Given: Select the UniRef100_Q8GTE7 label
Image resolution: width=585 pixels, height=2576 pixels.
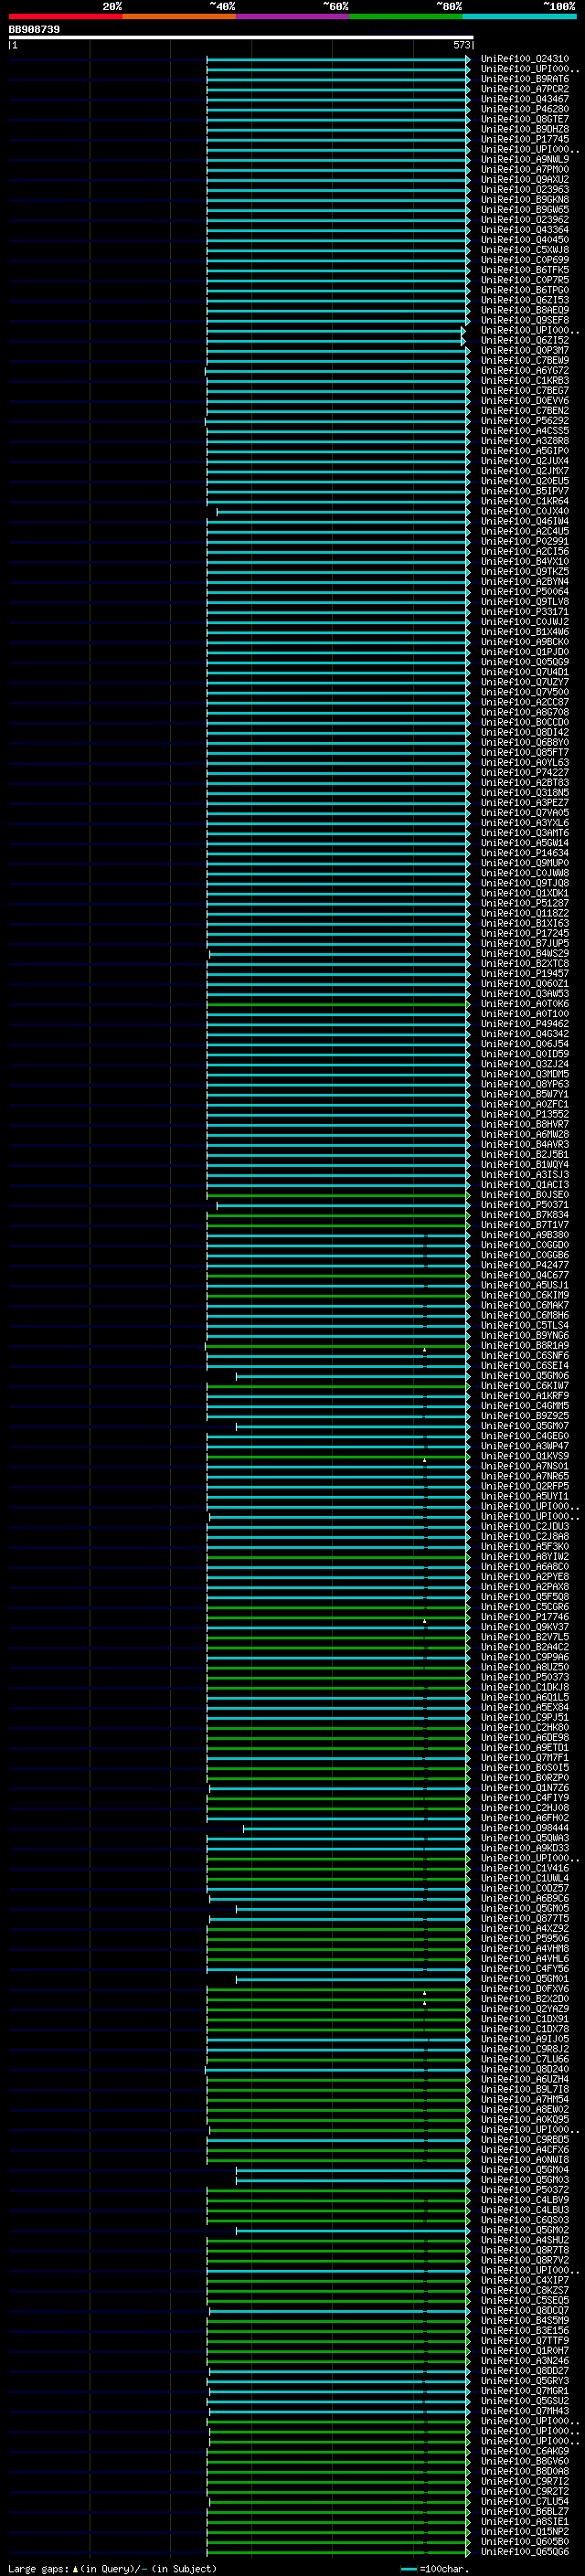Looking at the screenshot, I should click(525, 119).
